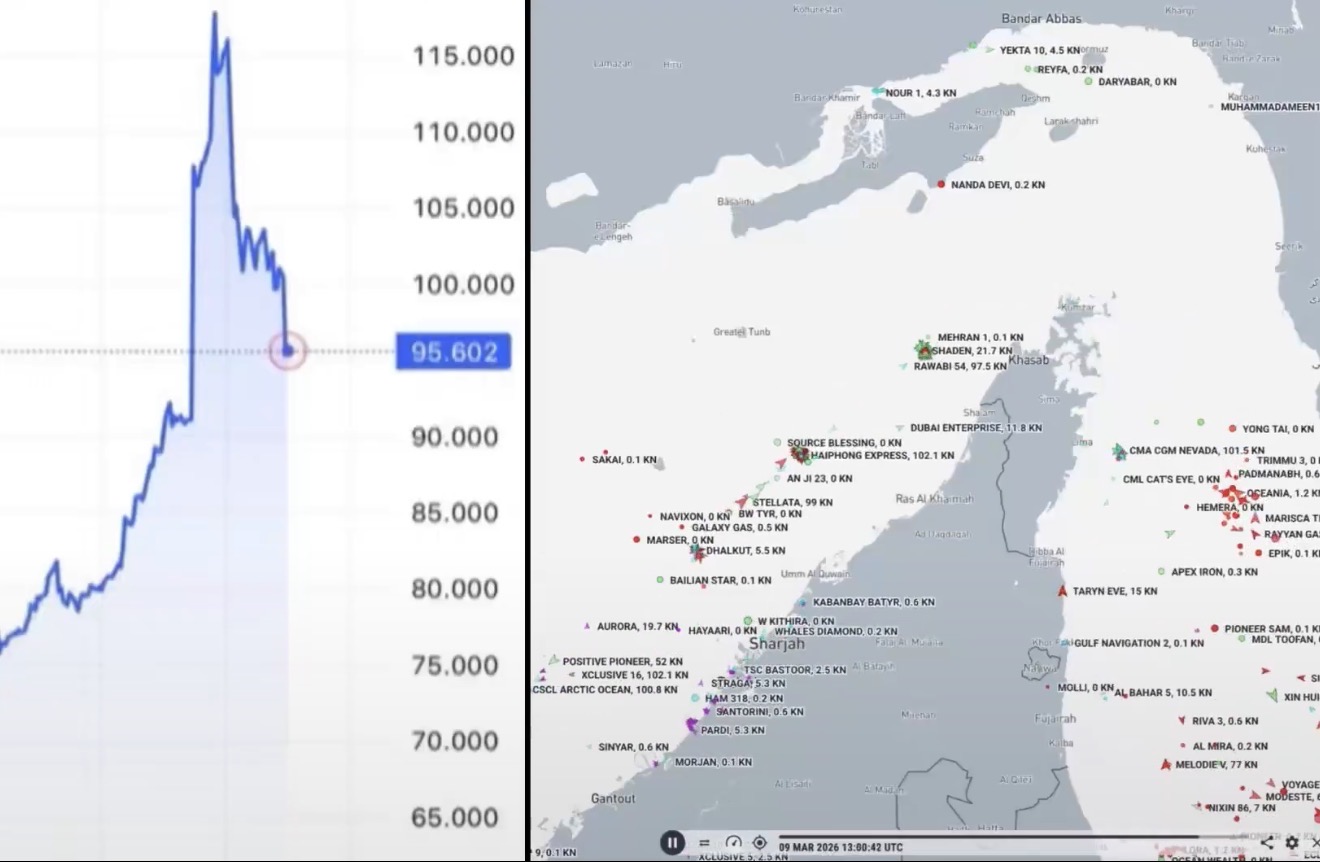Select the SAKAI red vessel dot
Screen dimensions: 1320x862
pos(582,459)
